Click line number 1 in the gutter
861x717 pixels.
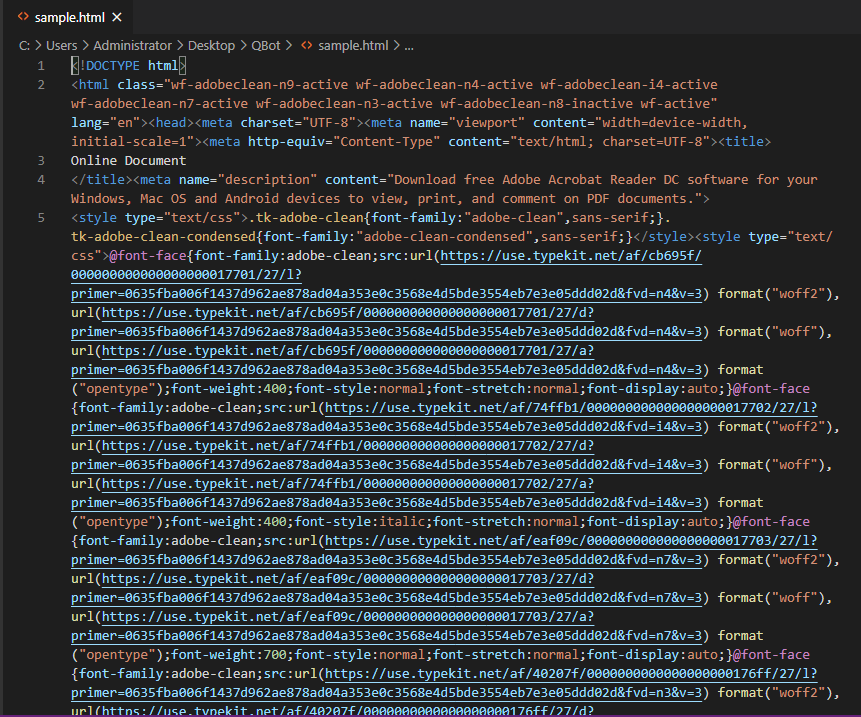(41, 66)
